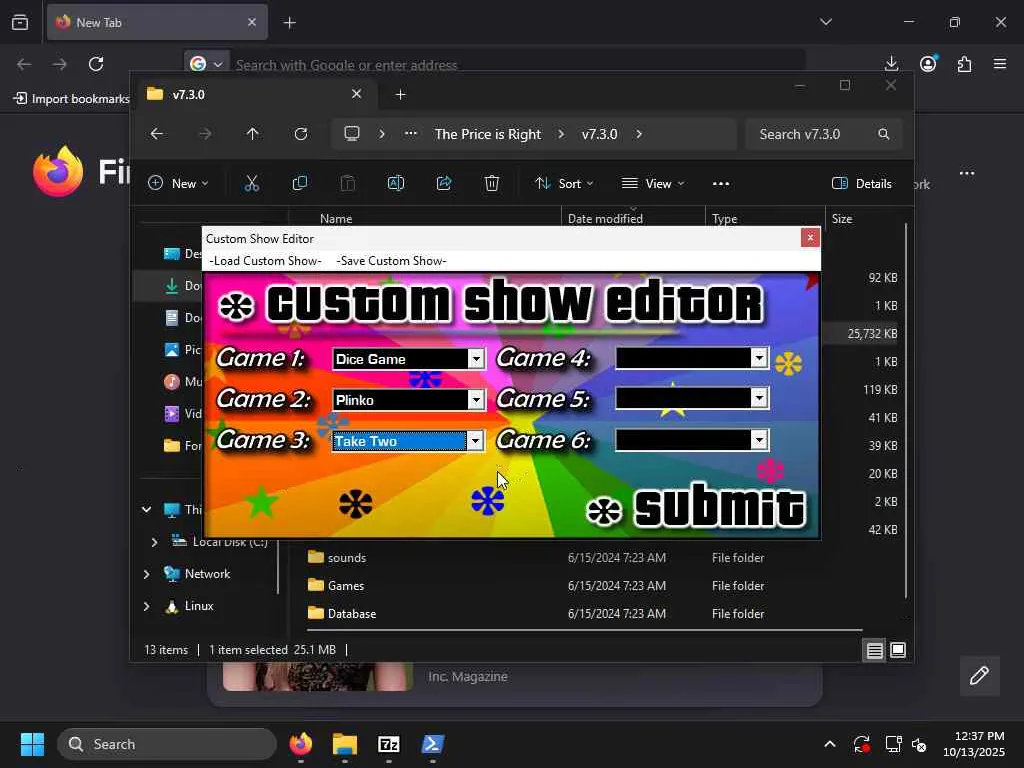
Task: Click the Submit button in Custom Show Editor
Action: 697,507
